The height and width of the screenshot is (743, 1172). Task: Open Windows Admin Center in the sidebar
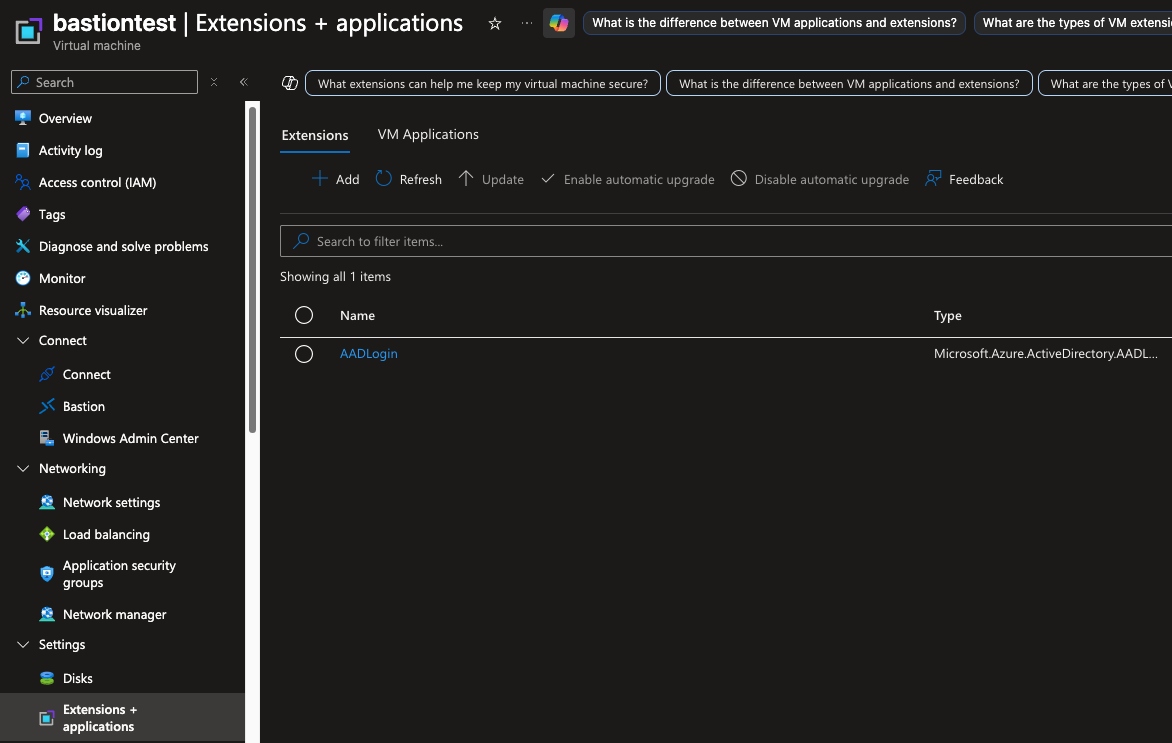click(x=130, y=438)
